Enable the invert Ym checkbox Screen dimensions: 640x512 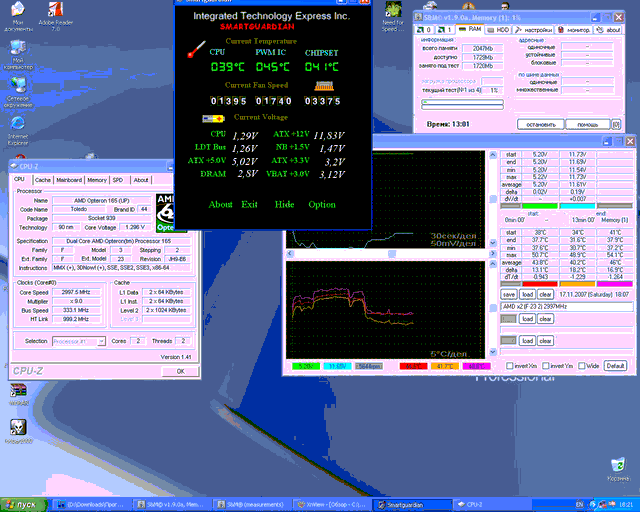point(546,365)
